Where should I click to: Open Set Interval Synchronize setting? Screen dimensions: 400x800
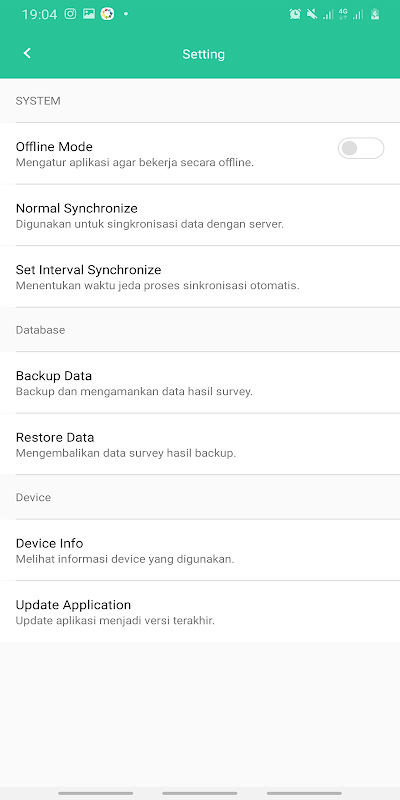point(200,277)
